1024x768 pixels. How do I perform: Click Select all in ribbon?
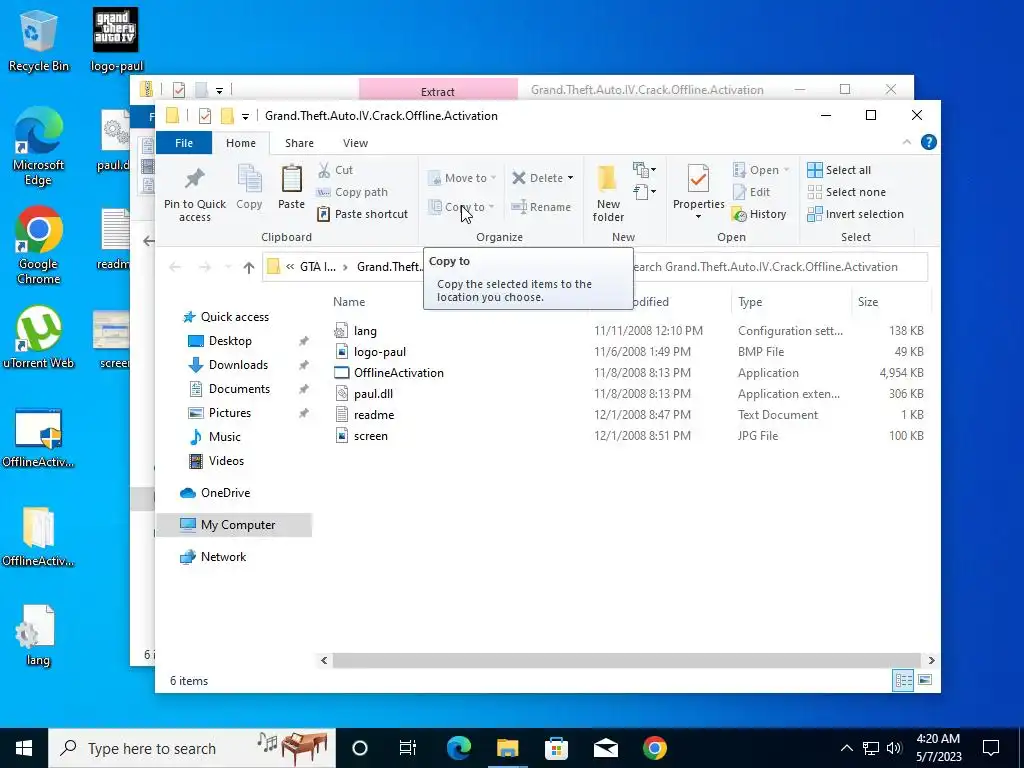(x=839, y=170)
